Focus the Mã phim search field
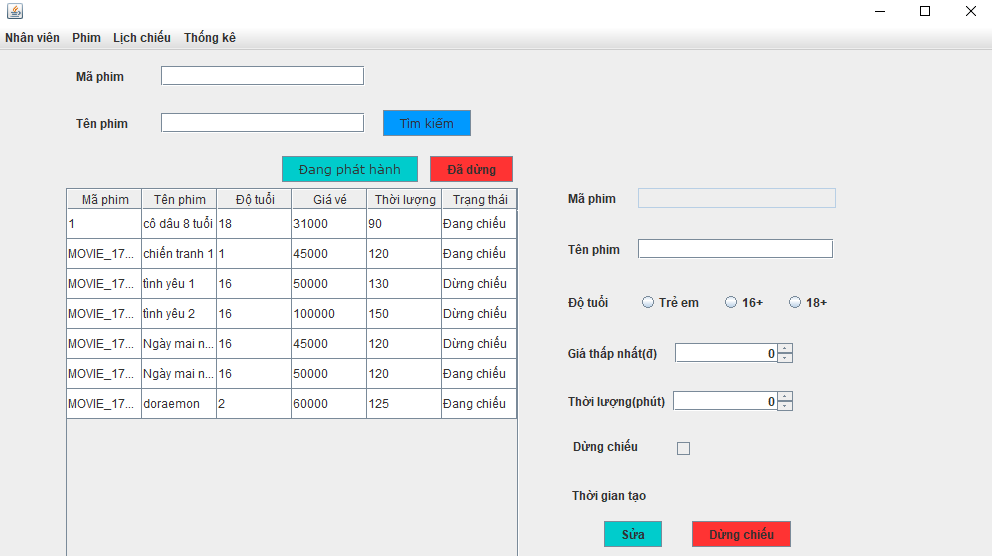The width and height of the screenshot is (992, 556). coord(263,76)
